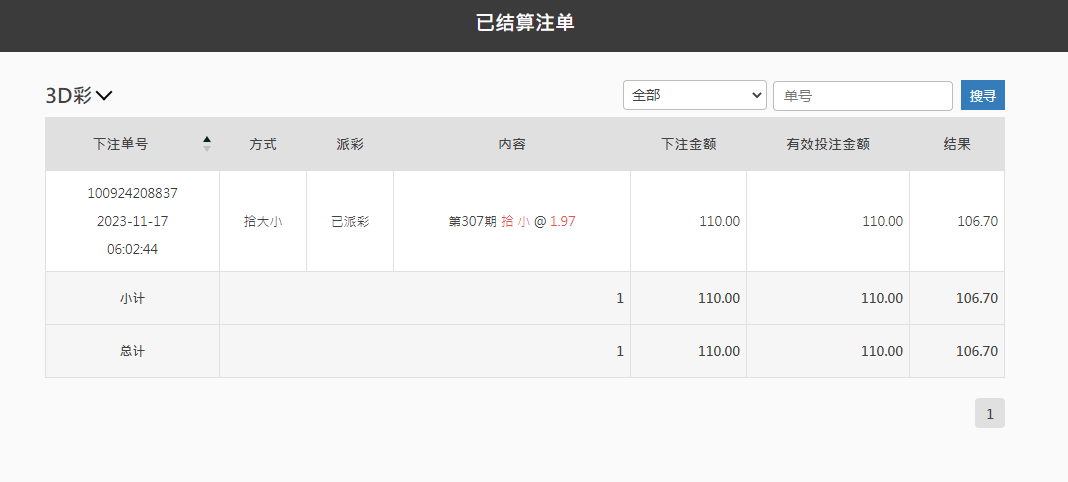This screenshot has width=1068, height=482.
Task: Click the 结果 column header
Action: click(x=957, y=144)
